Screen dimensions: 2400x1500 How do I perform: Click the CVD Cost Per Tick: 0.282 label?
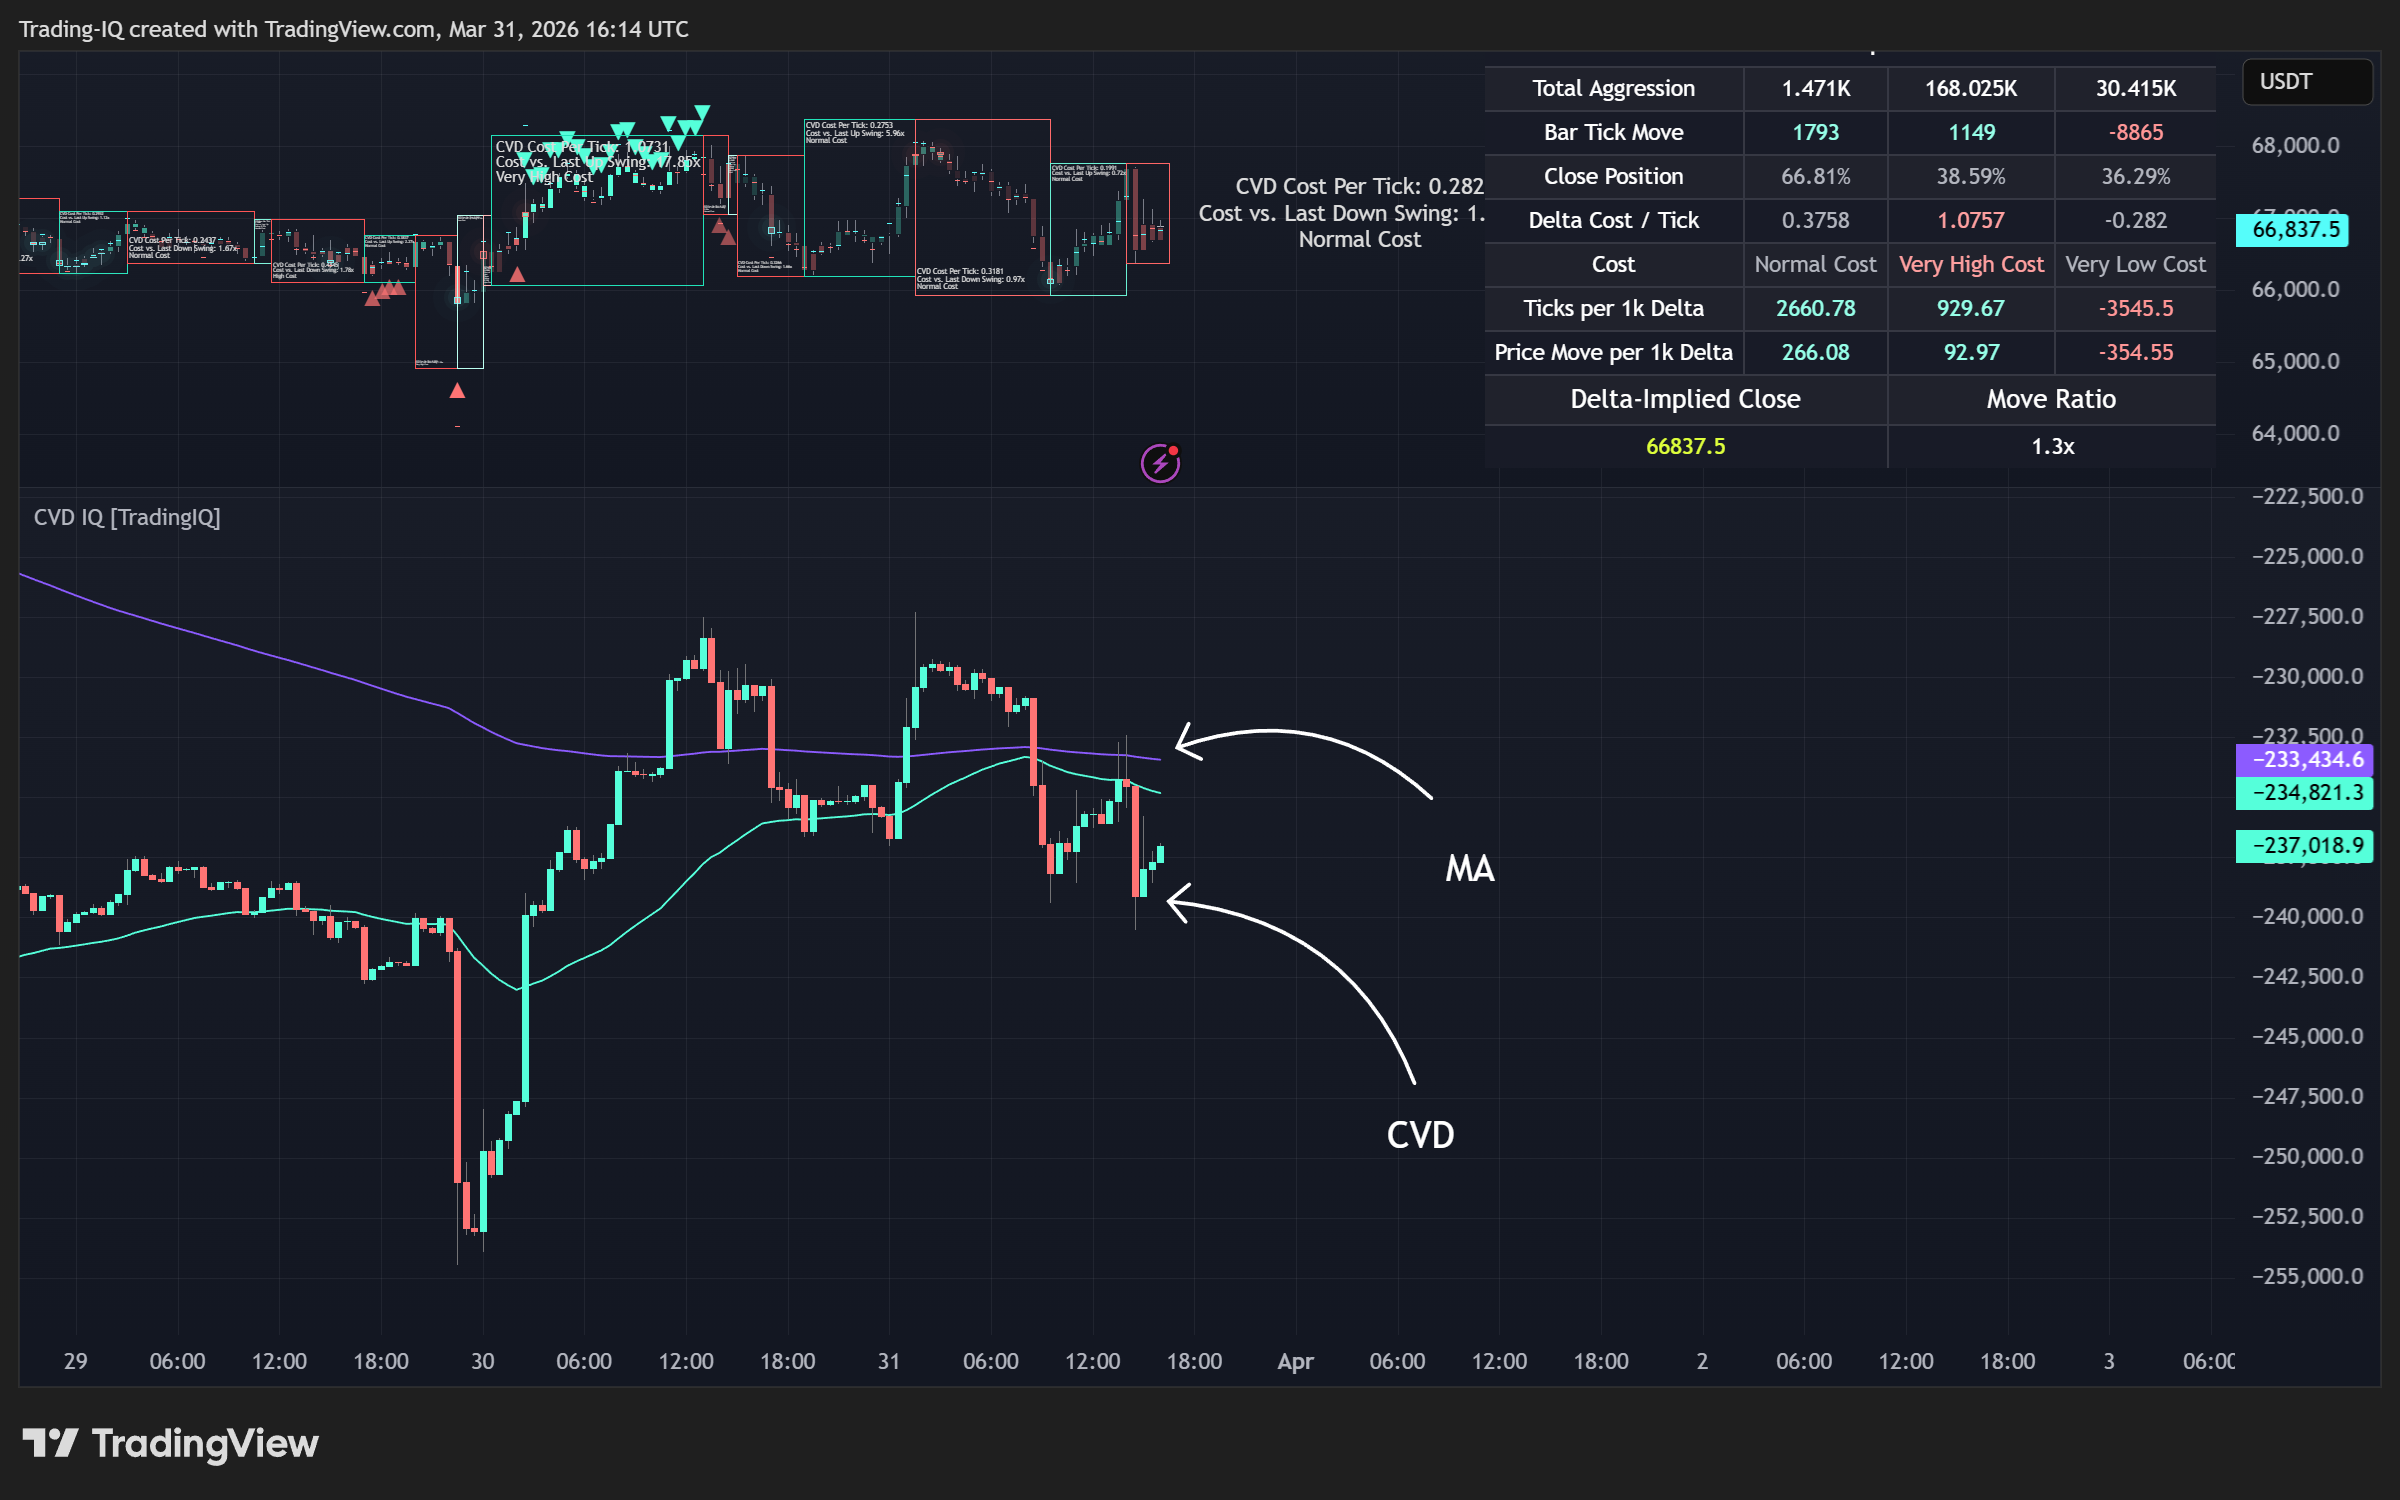click(1359, 186)
